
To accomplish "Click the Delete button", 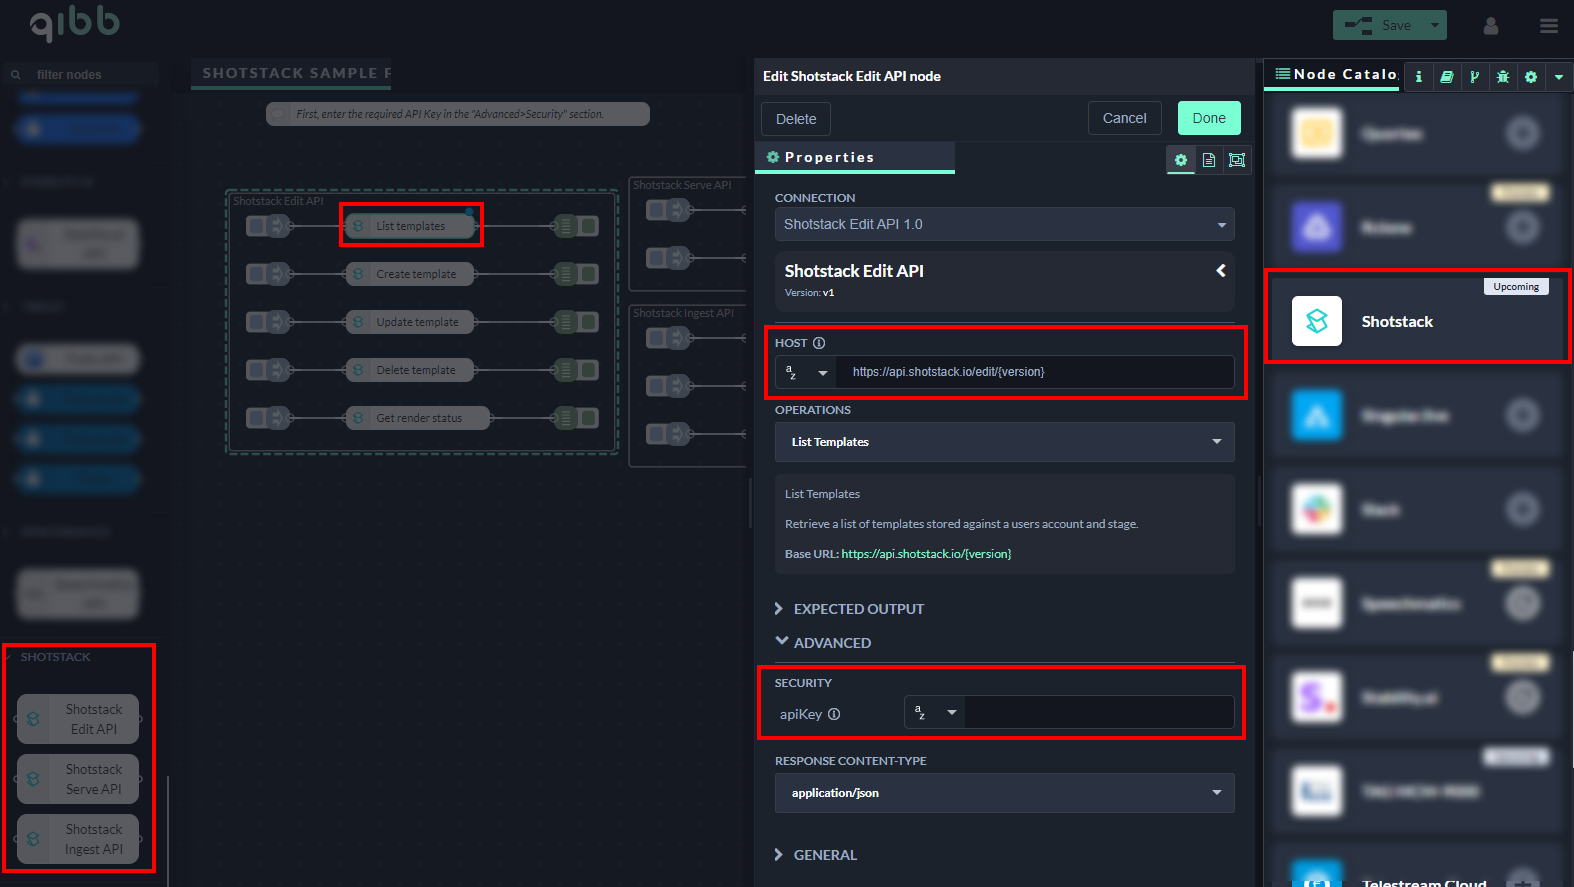I will pyautogui.click(x=795, y=119).
